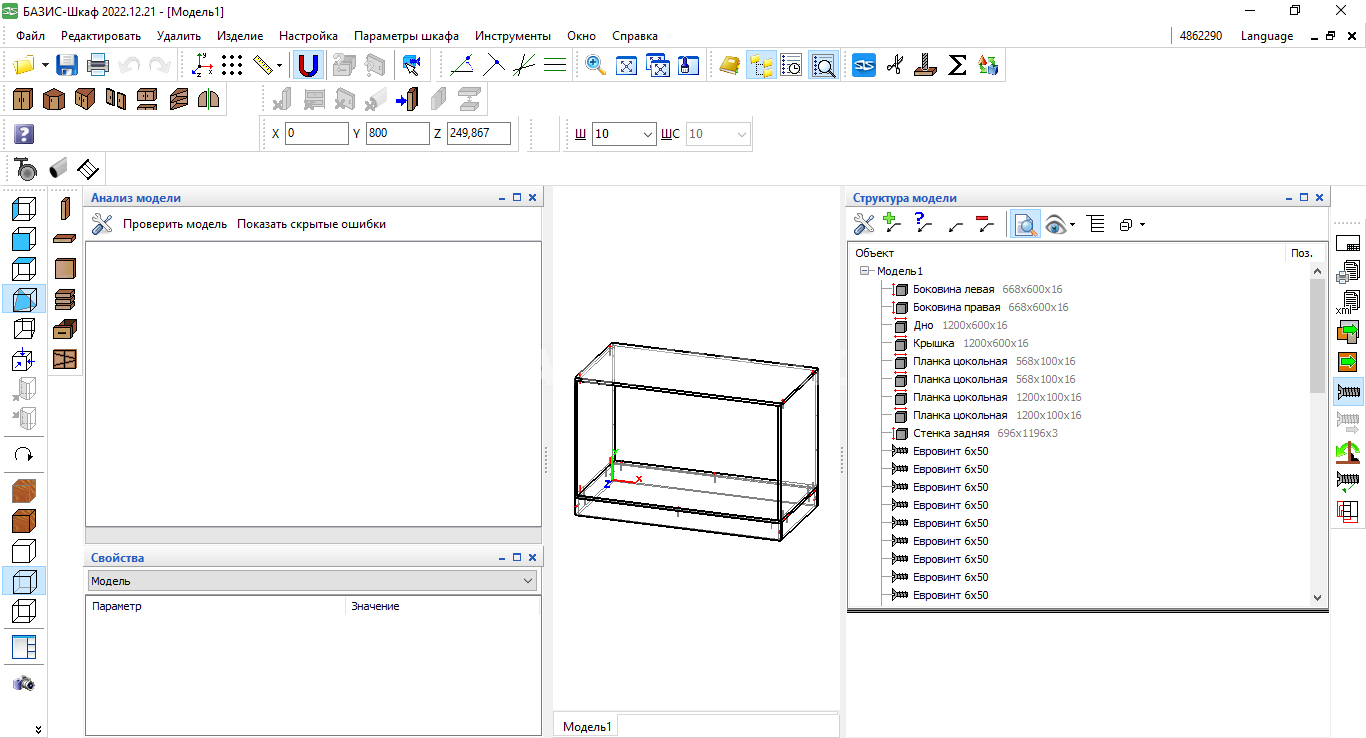Click the wrench icon in Структура модели panel
This screenshot has height=738, width=1366.
[863, 225]
